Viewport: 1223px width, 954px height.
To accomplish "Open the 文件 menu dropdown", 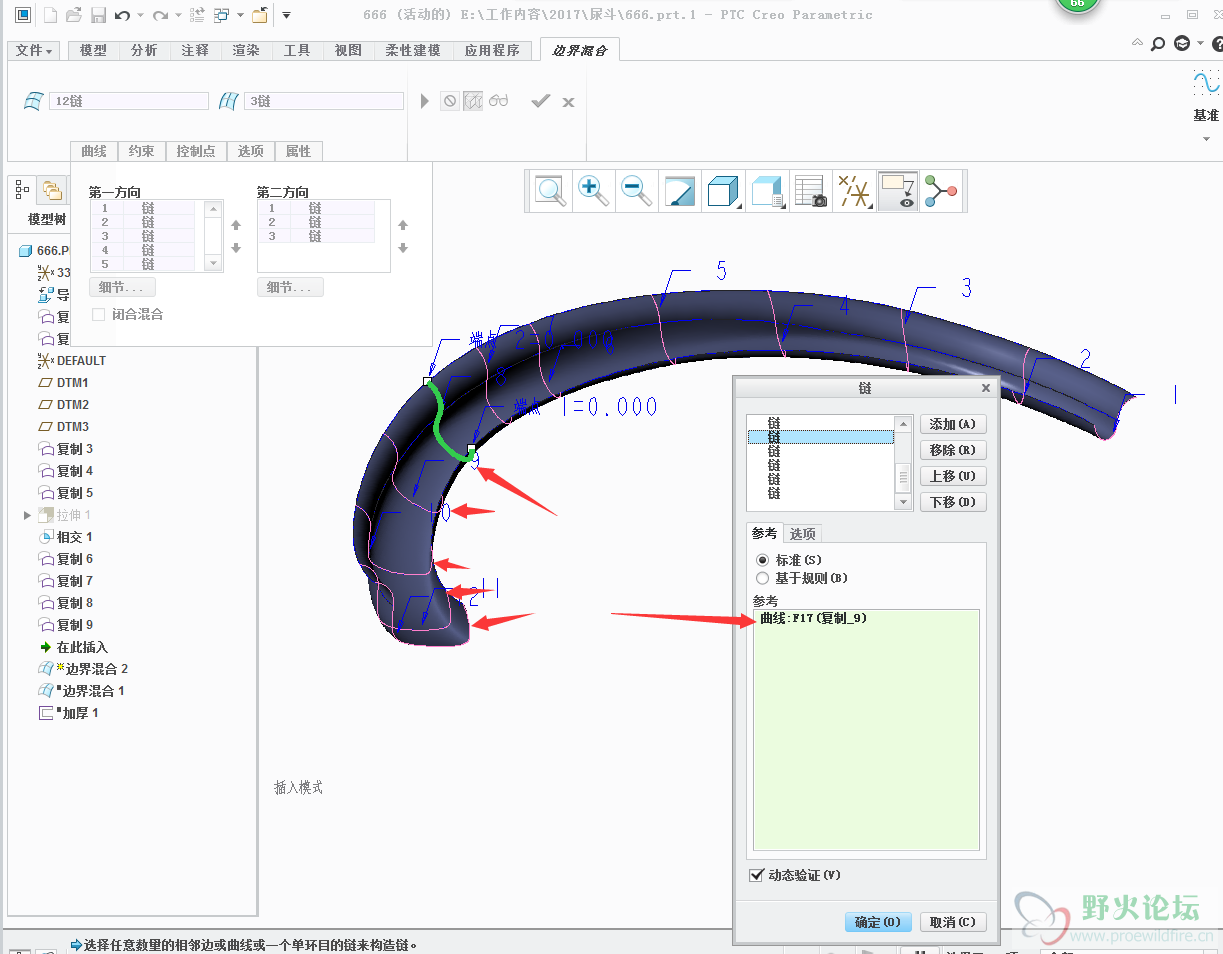I will pyautogui.click(x=34, y=50).
